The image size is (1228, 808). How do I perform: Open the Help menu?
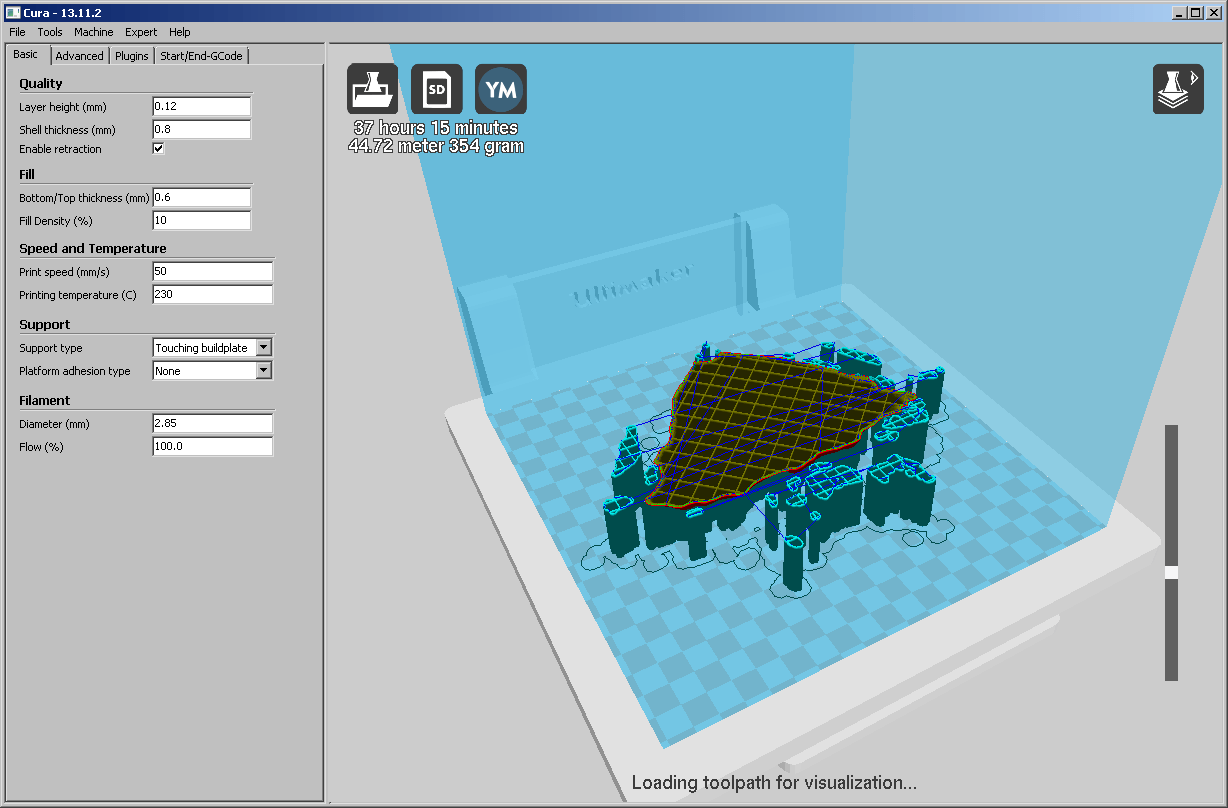179,32
